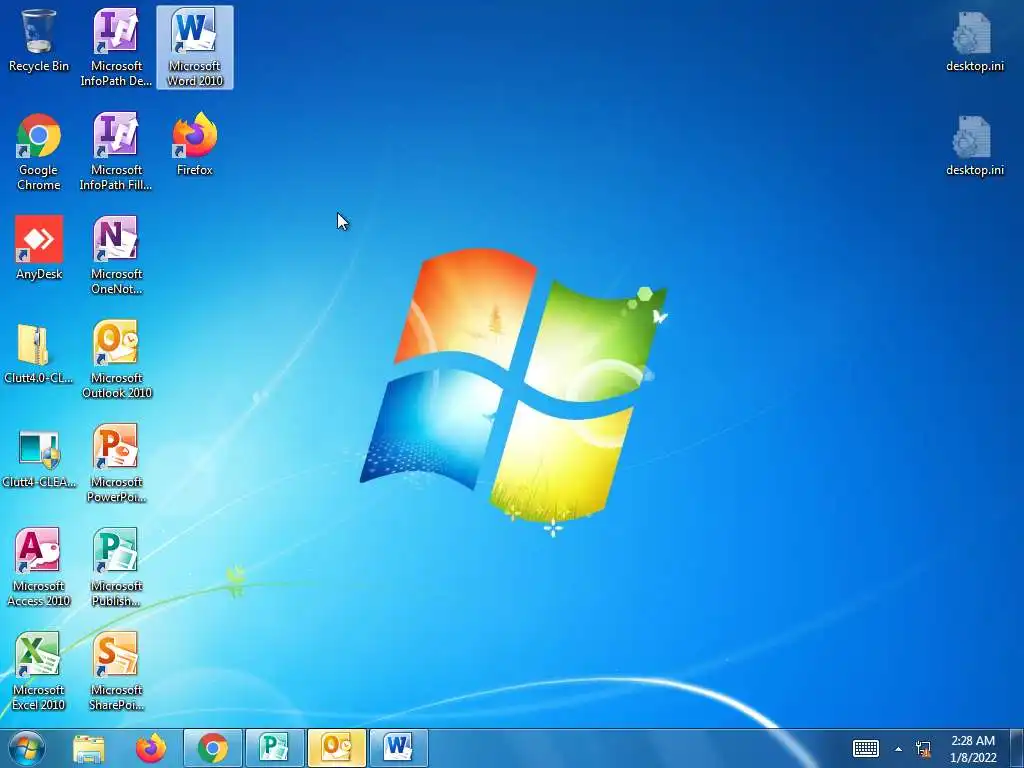This screenshot has height=768, width=1024.
Task: Select the Clutt4-CLEA installer icon
Action: [39, 457]
